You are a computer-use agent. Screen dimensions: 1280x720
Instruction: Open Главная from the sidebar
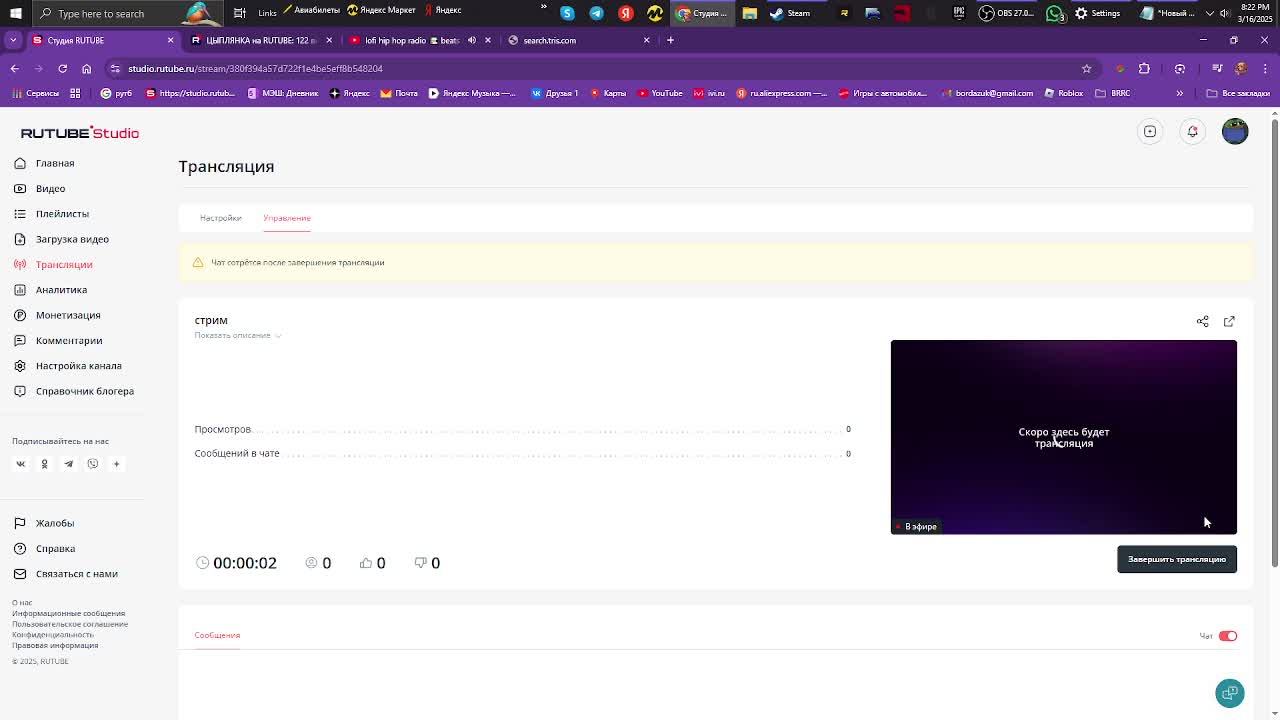point(55,163)
